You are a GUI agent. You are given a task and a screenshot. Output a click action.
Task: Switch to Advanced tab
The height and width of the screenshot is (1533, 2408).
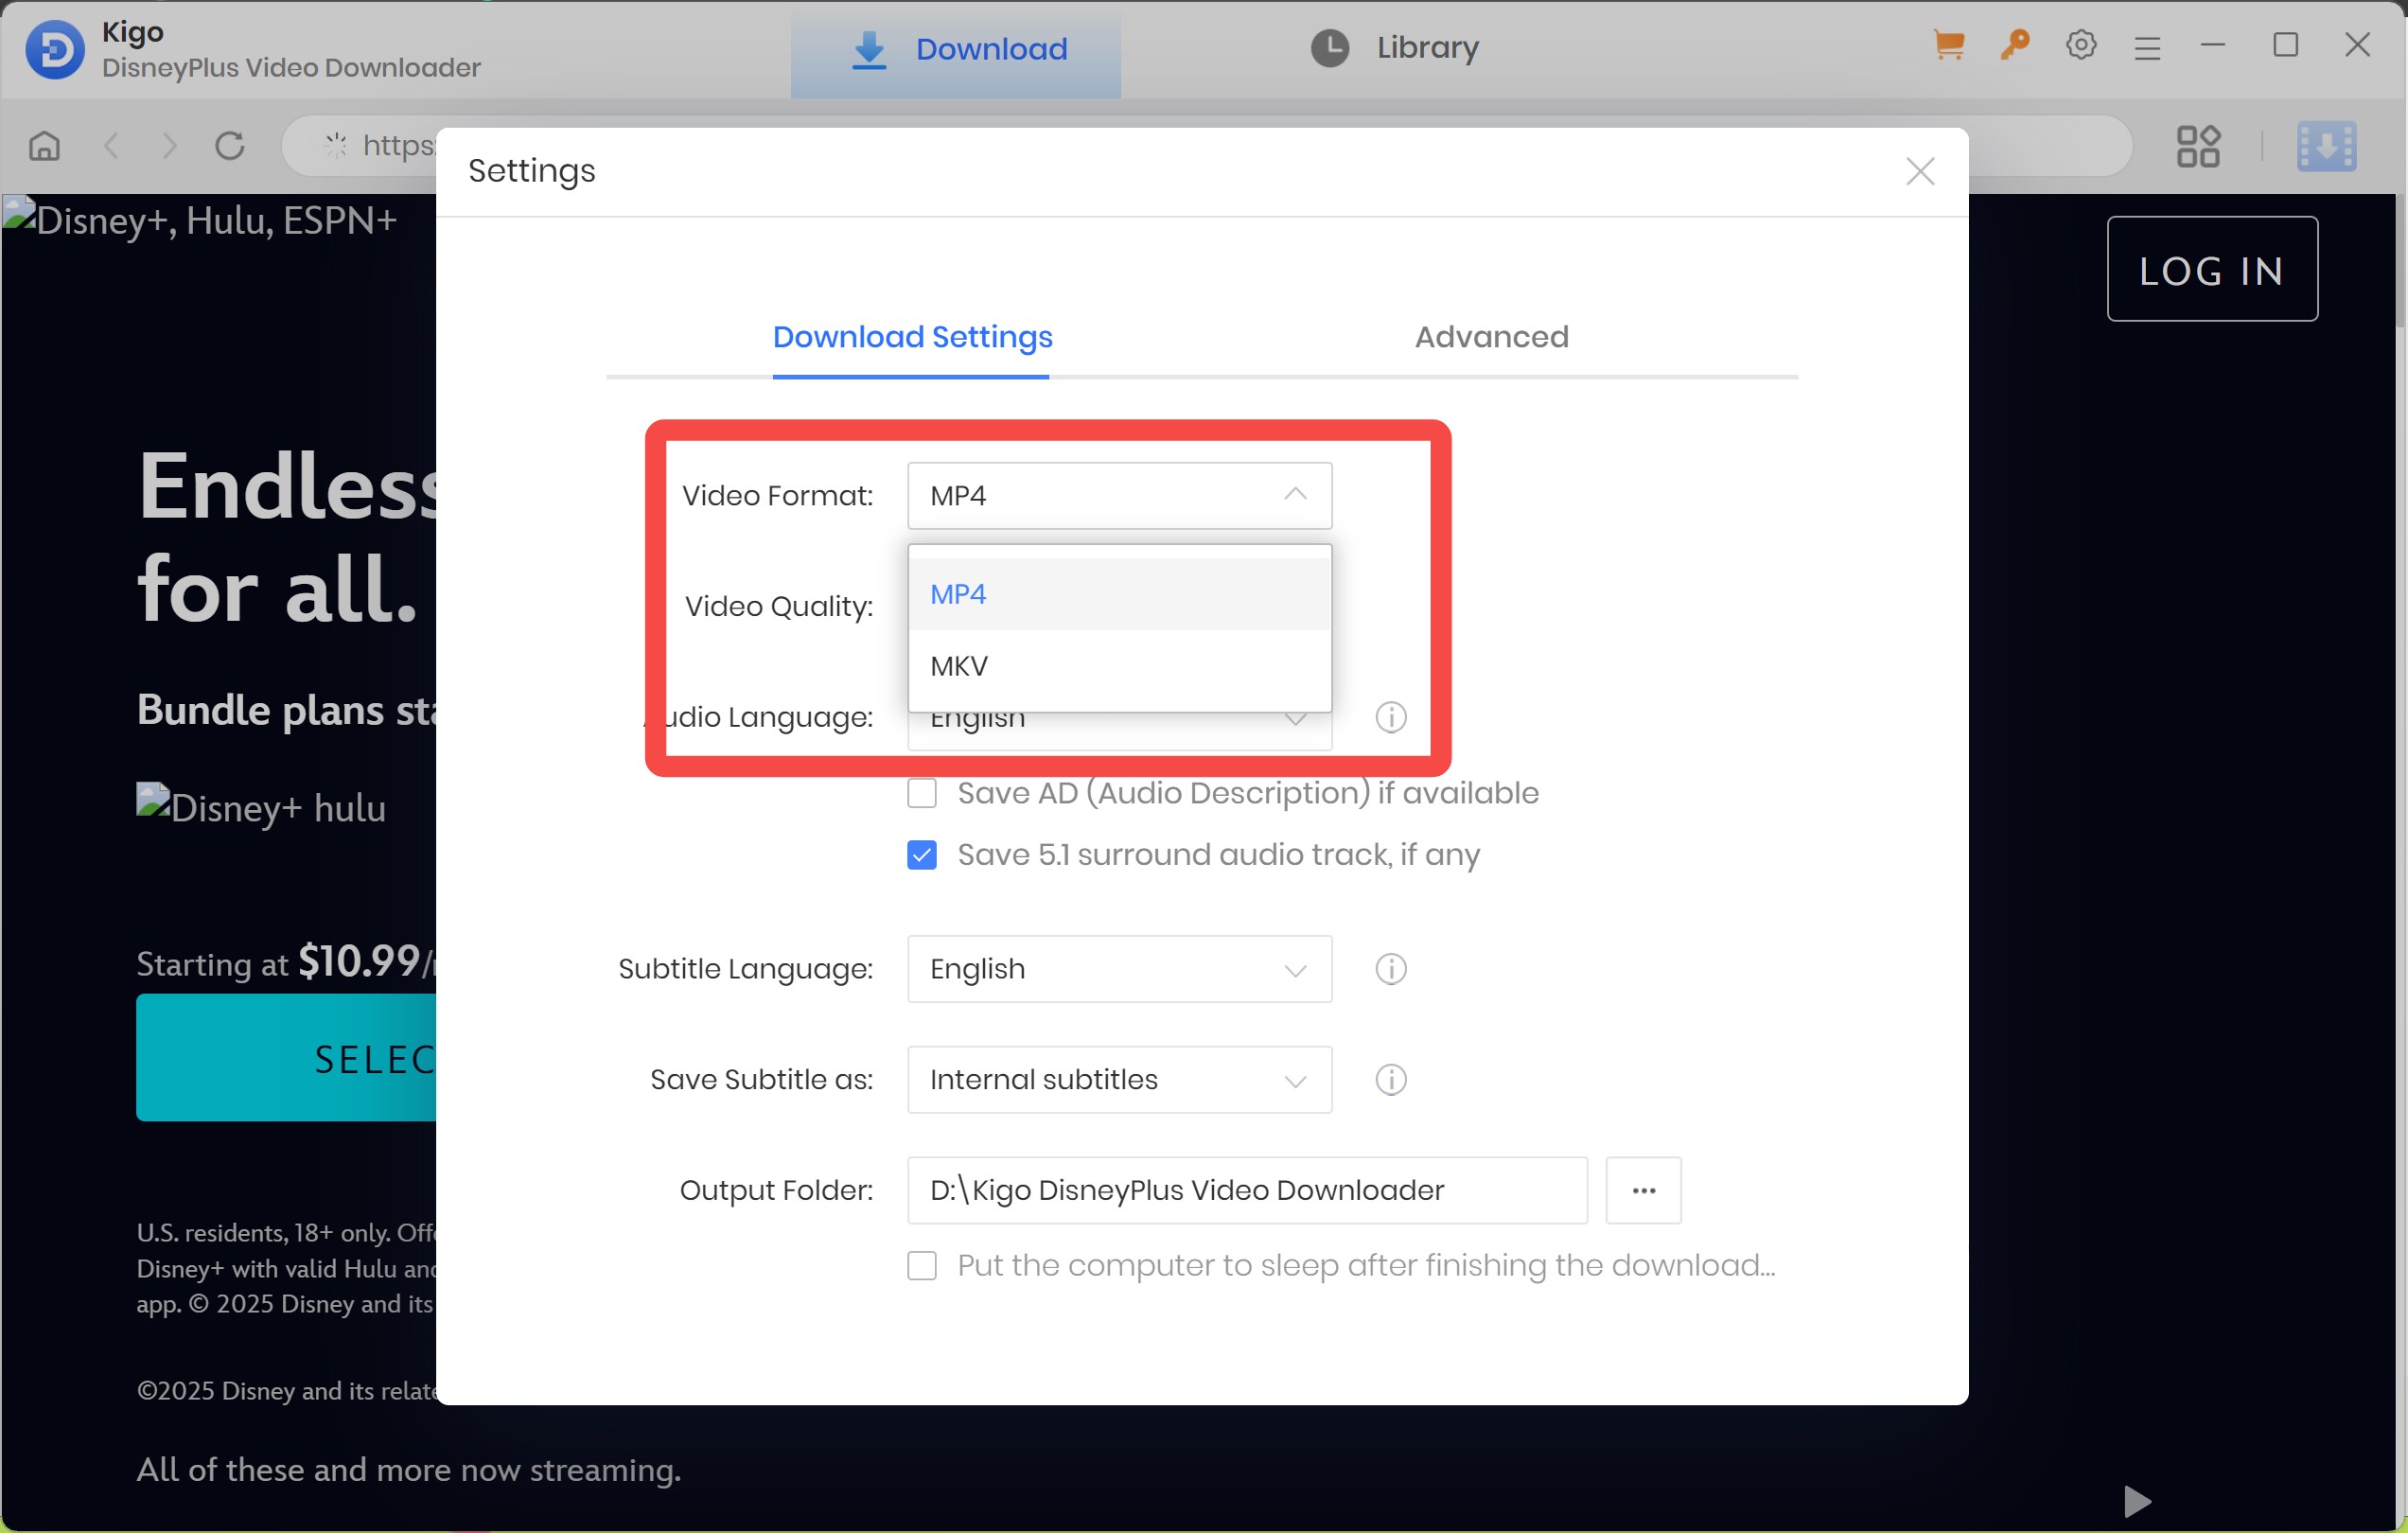(x=1491, y=337)
